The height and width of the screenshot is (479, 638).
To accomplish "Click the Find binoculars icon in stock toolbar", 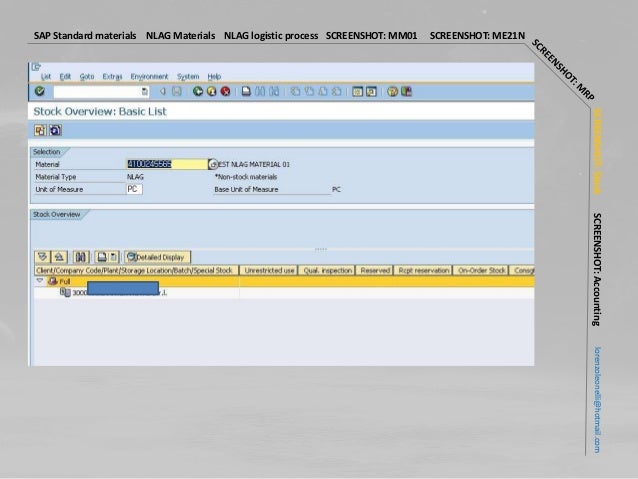I will click(81, 257).
